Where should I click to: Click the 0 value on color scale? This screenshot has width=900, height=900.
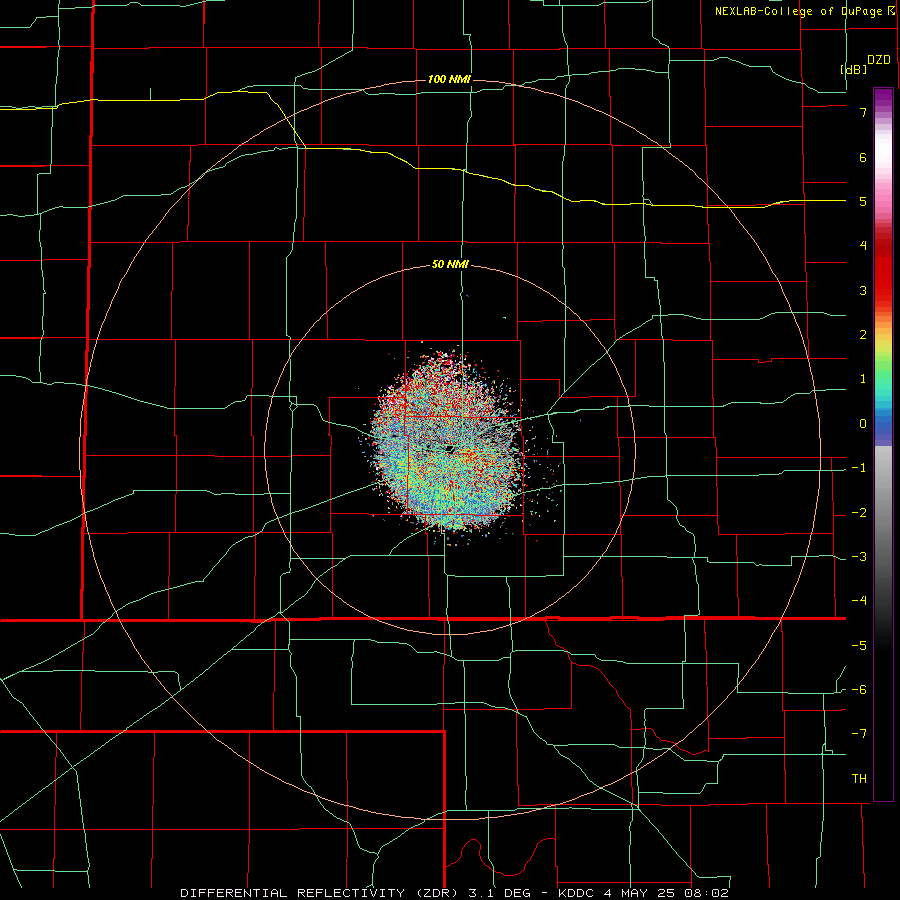[x=863, y=424]
